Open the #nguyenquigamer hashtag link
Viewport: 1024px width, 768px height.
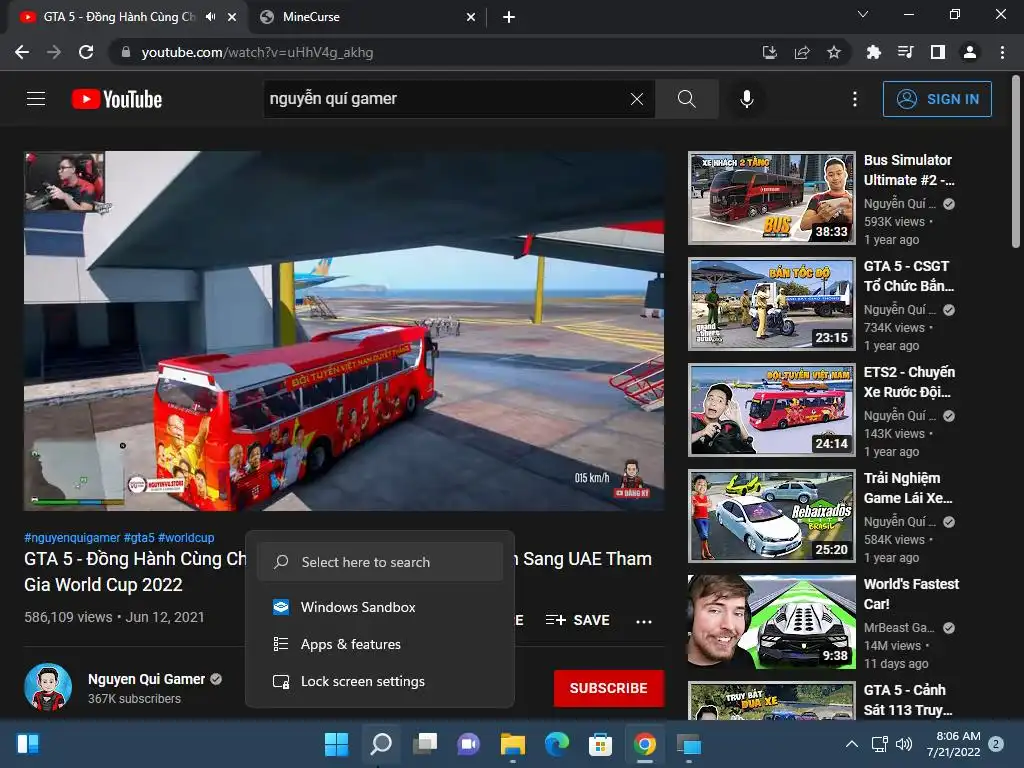[x=72, y=537]
